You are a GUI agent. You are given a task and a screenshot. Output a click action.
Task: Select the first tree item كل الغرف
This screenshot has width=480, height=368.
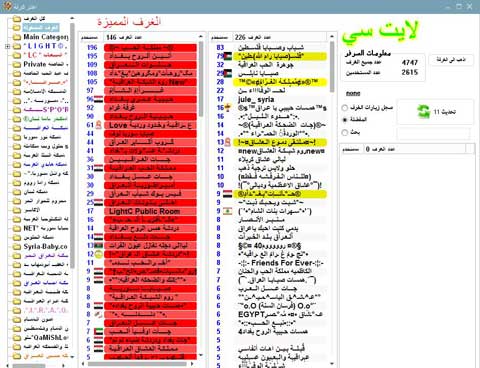pyautogui.click(x=34, y=19)
